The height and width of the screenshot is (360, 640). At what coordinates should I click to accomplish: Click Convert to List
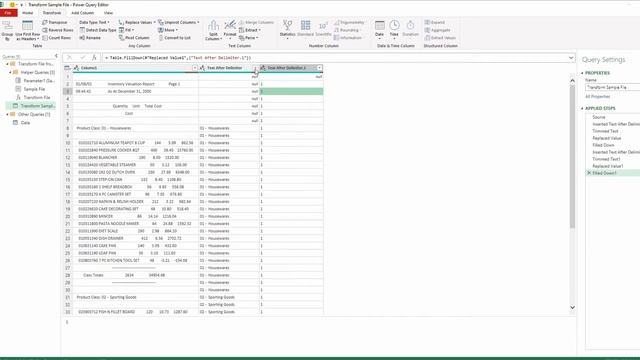click(174, 38)
